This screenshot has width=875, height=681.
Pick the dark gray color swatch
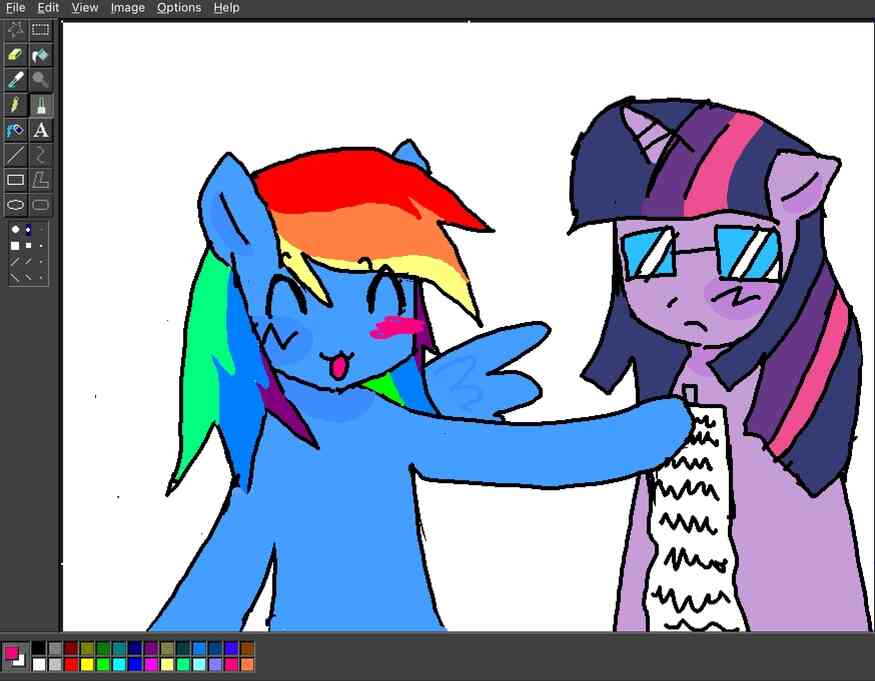[x=55, y=648]
